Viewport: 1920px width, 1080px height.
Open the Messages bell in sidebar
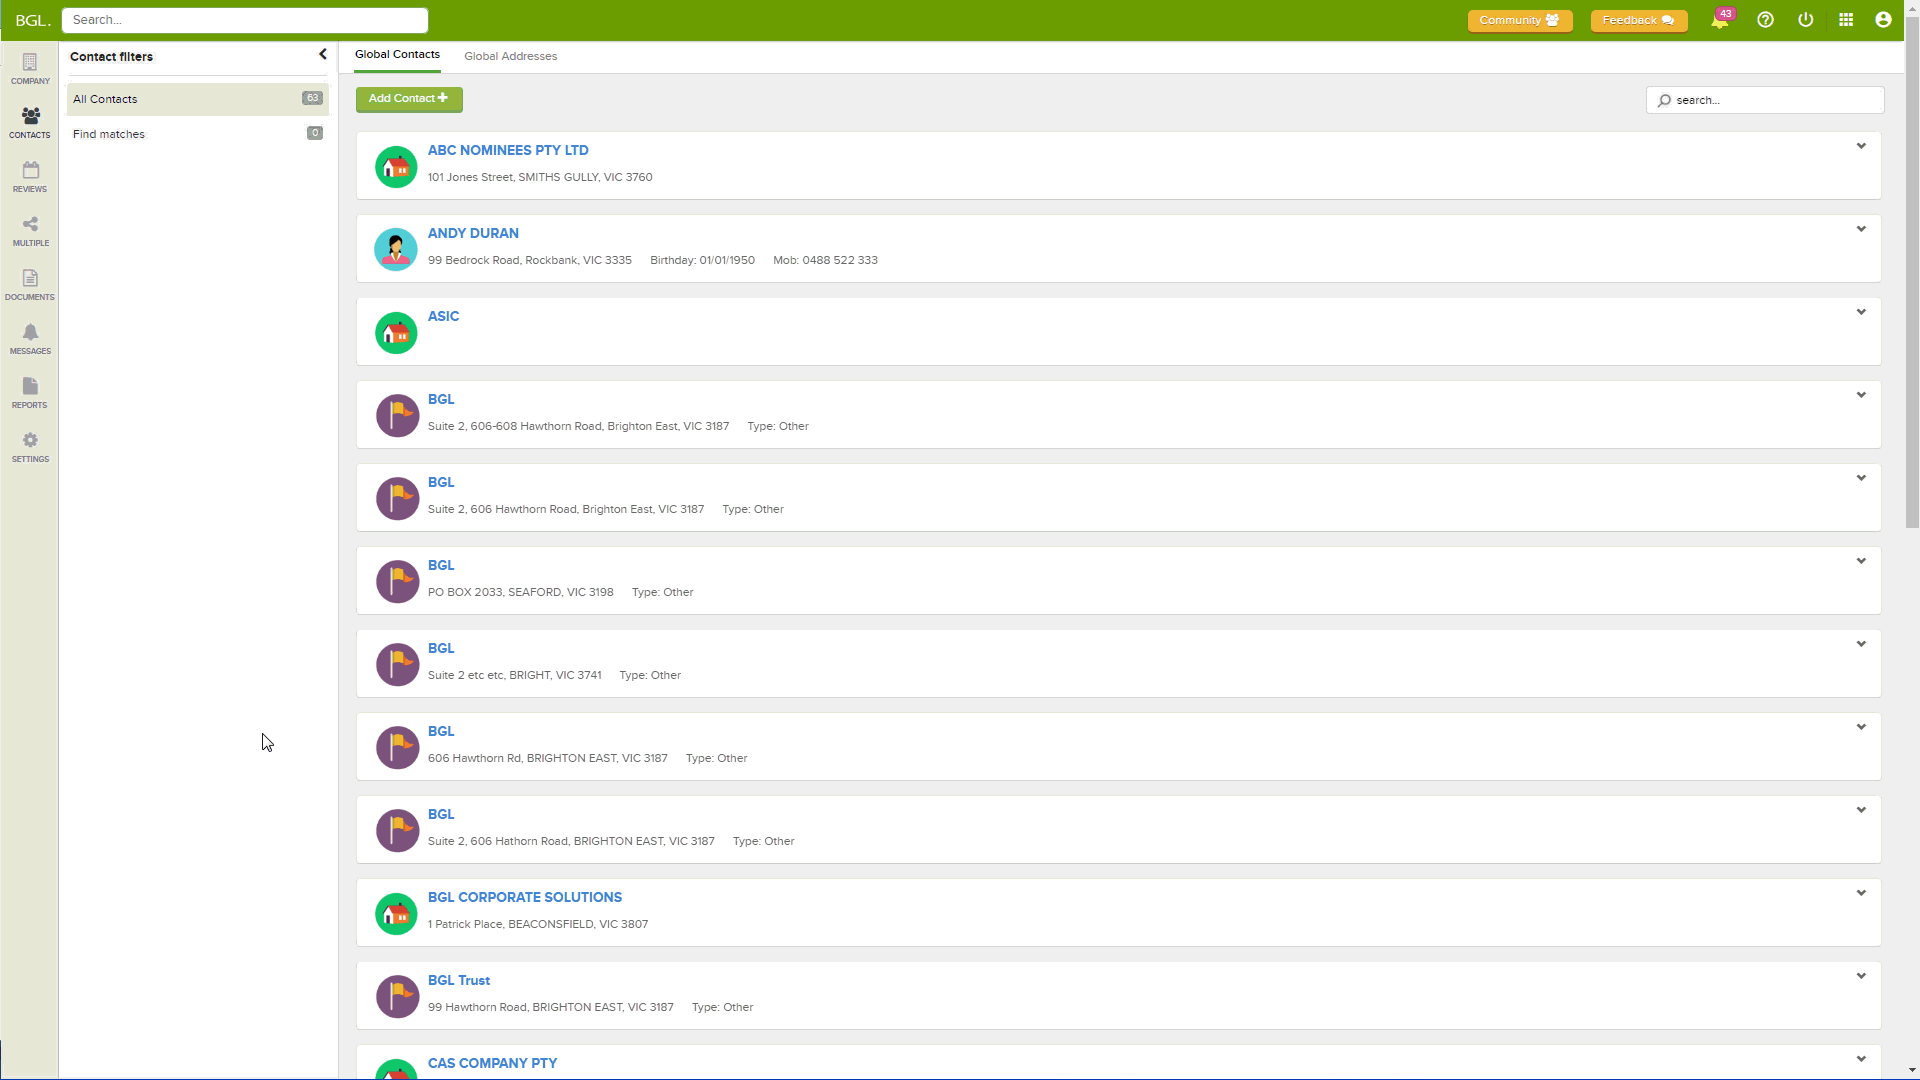30,338
